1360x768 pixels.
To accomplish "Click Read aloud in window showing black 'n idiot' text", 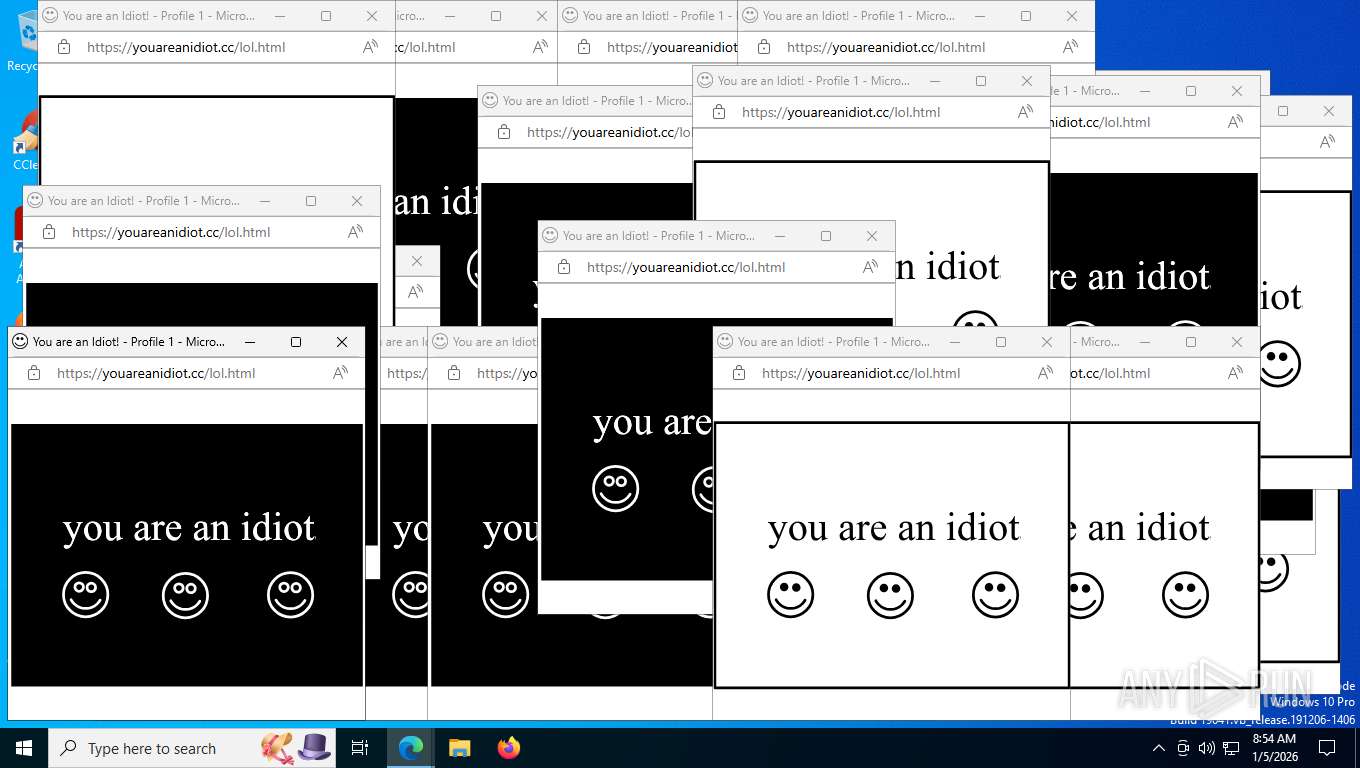I will coord(1025,112).
